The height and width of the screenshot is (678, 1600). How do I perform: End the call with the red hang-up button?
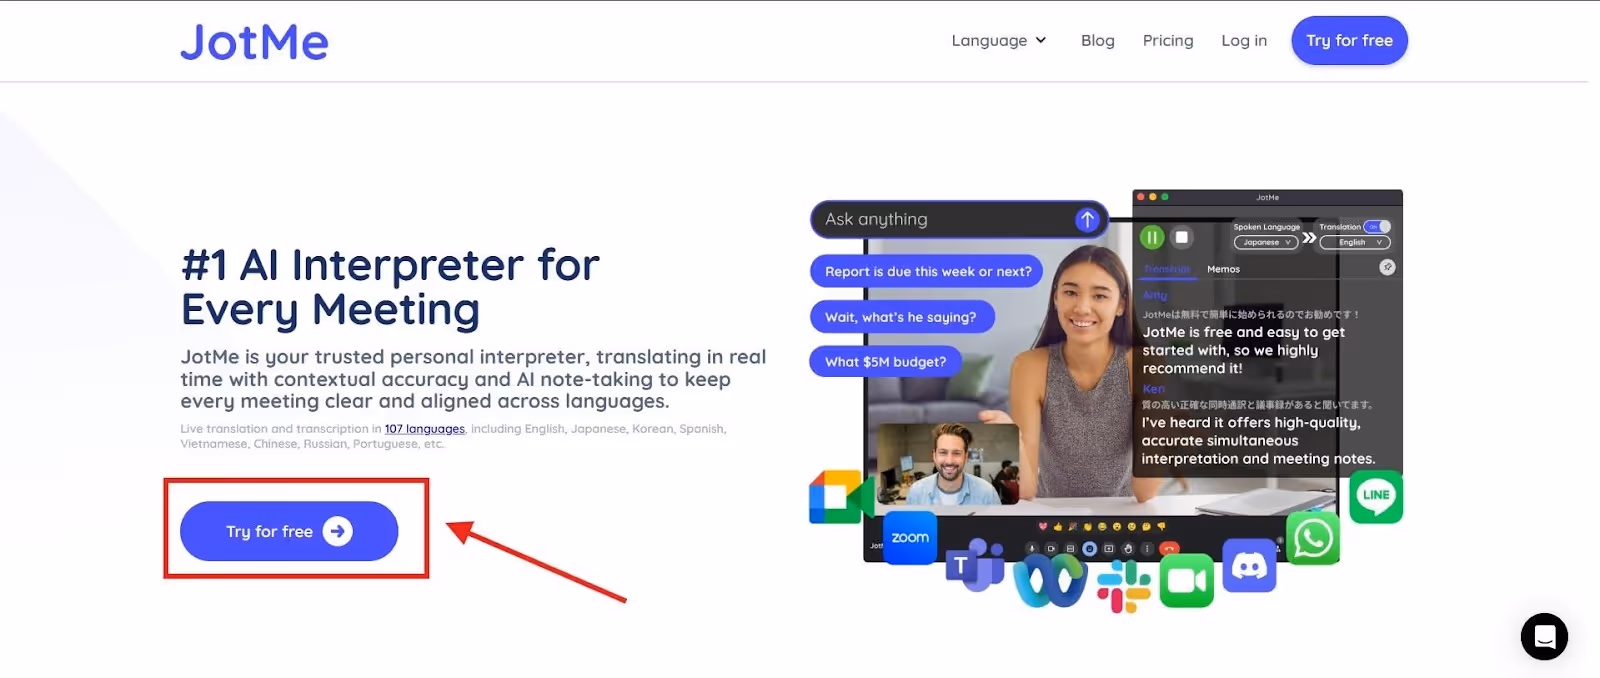pos(1169,548)
